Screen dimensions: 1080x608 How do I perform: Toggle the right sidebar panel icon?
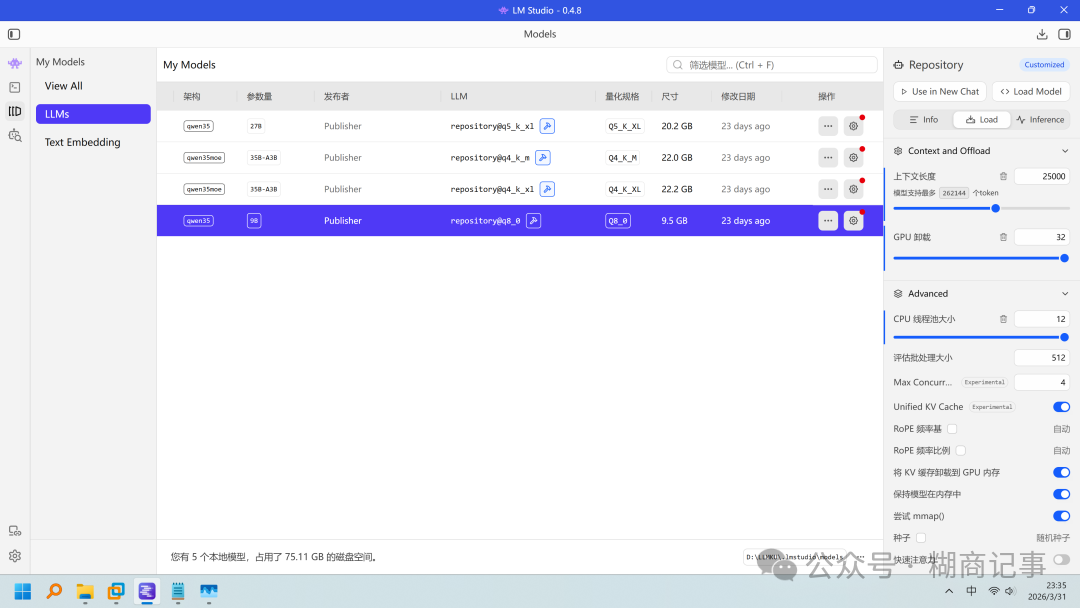pos(1064,34)
